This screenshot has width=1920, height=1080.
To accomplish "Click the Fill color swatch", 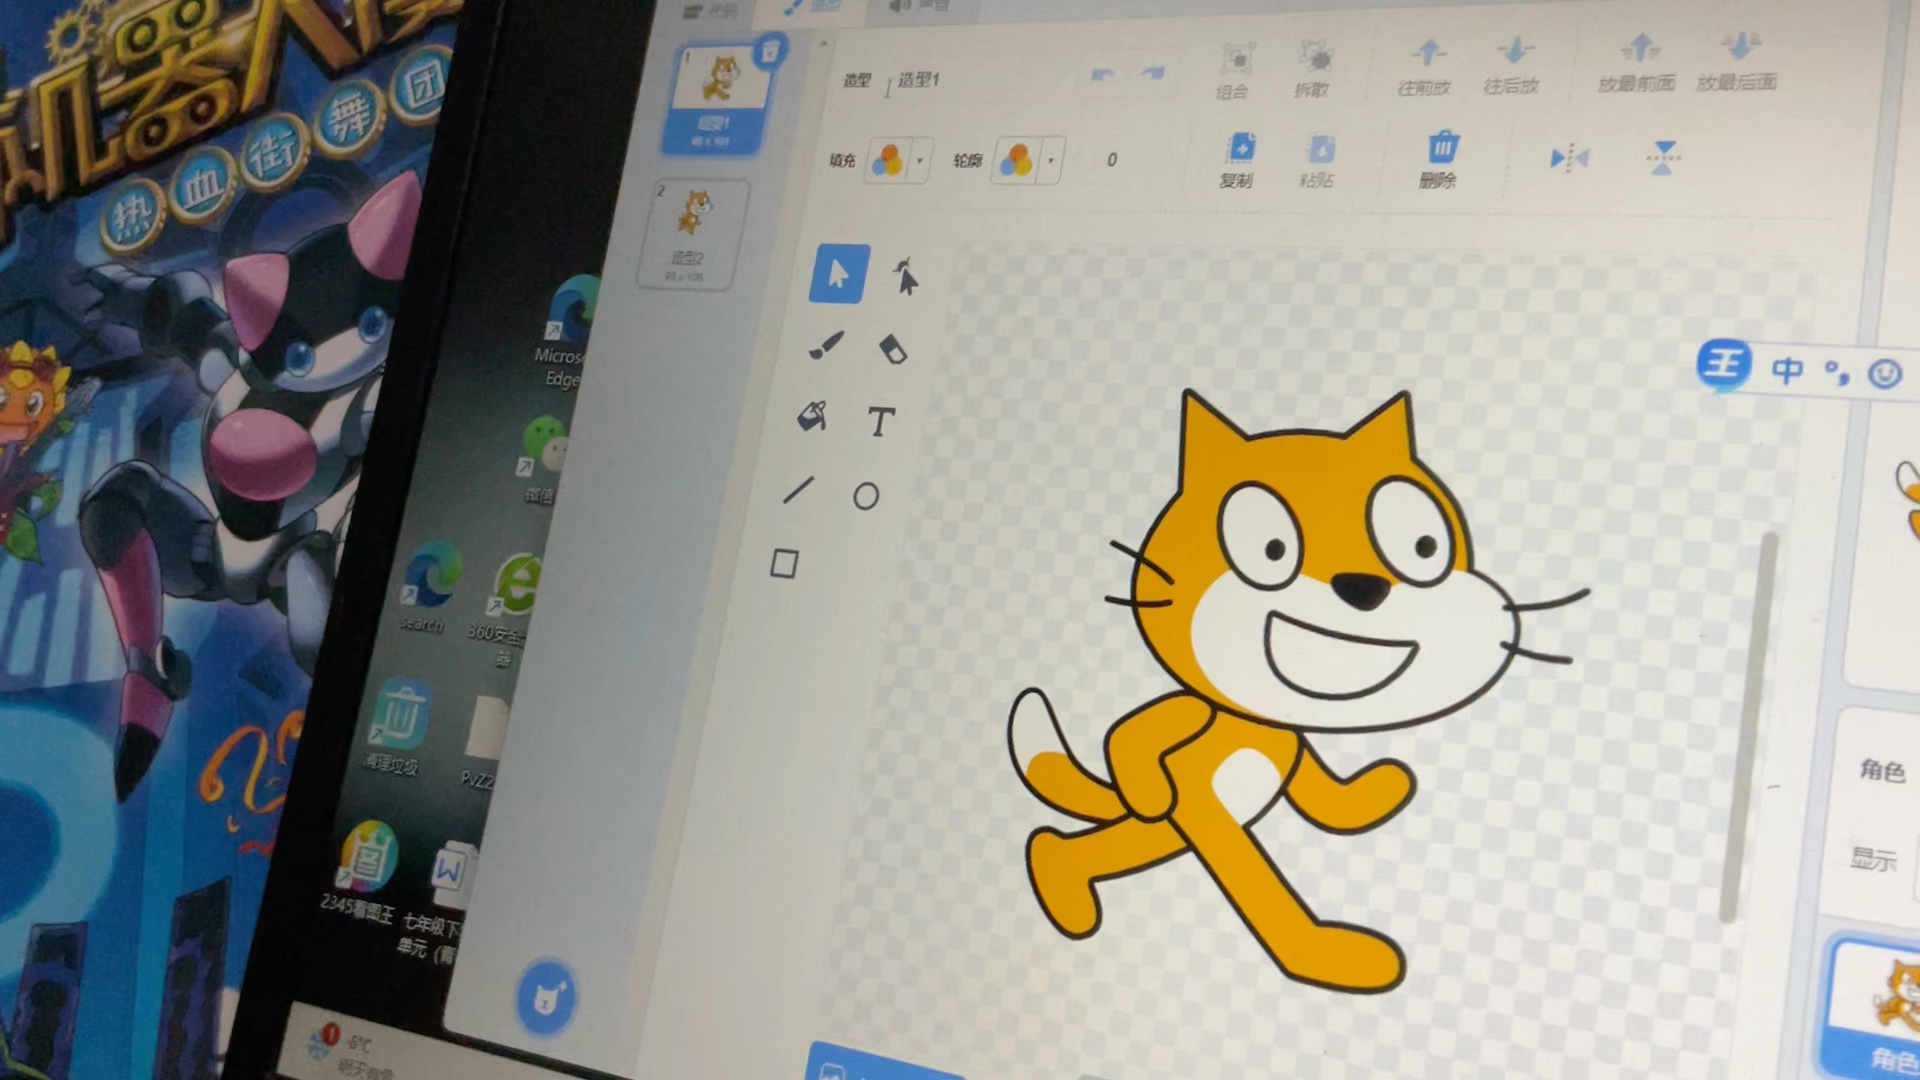I will point(887,160).
